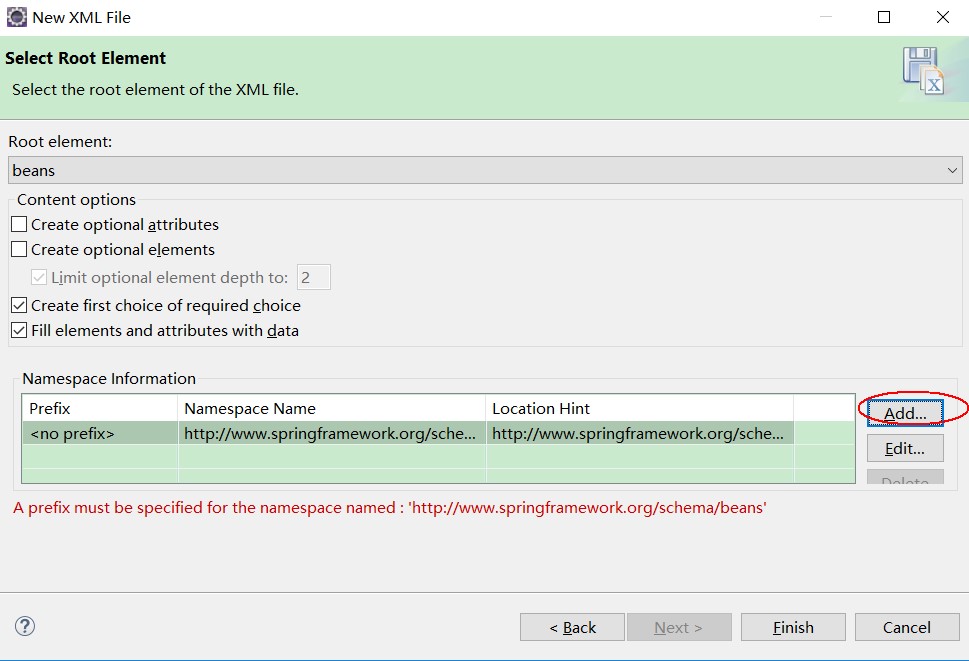This screenshot has width=969, height=661.
Task: Uncheck Fill elements and attributes with data
Action: point(19,330)
